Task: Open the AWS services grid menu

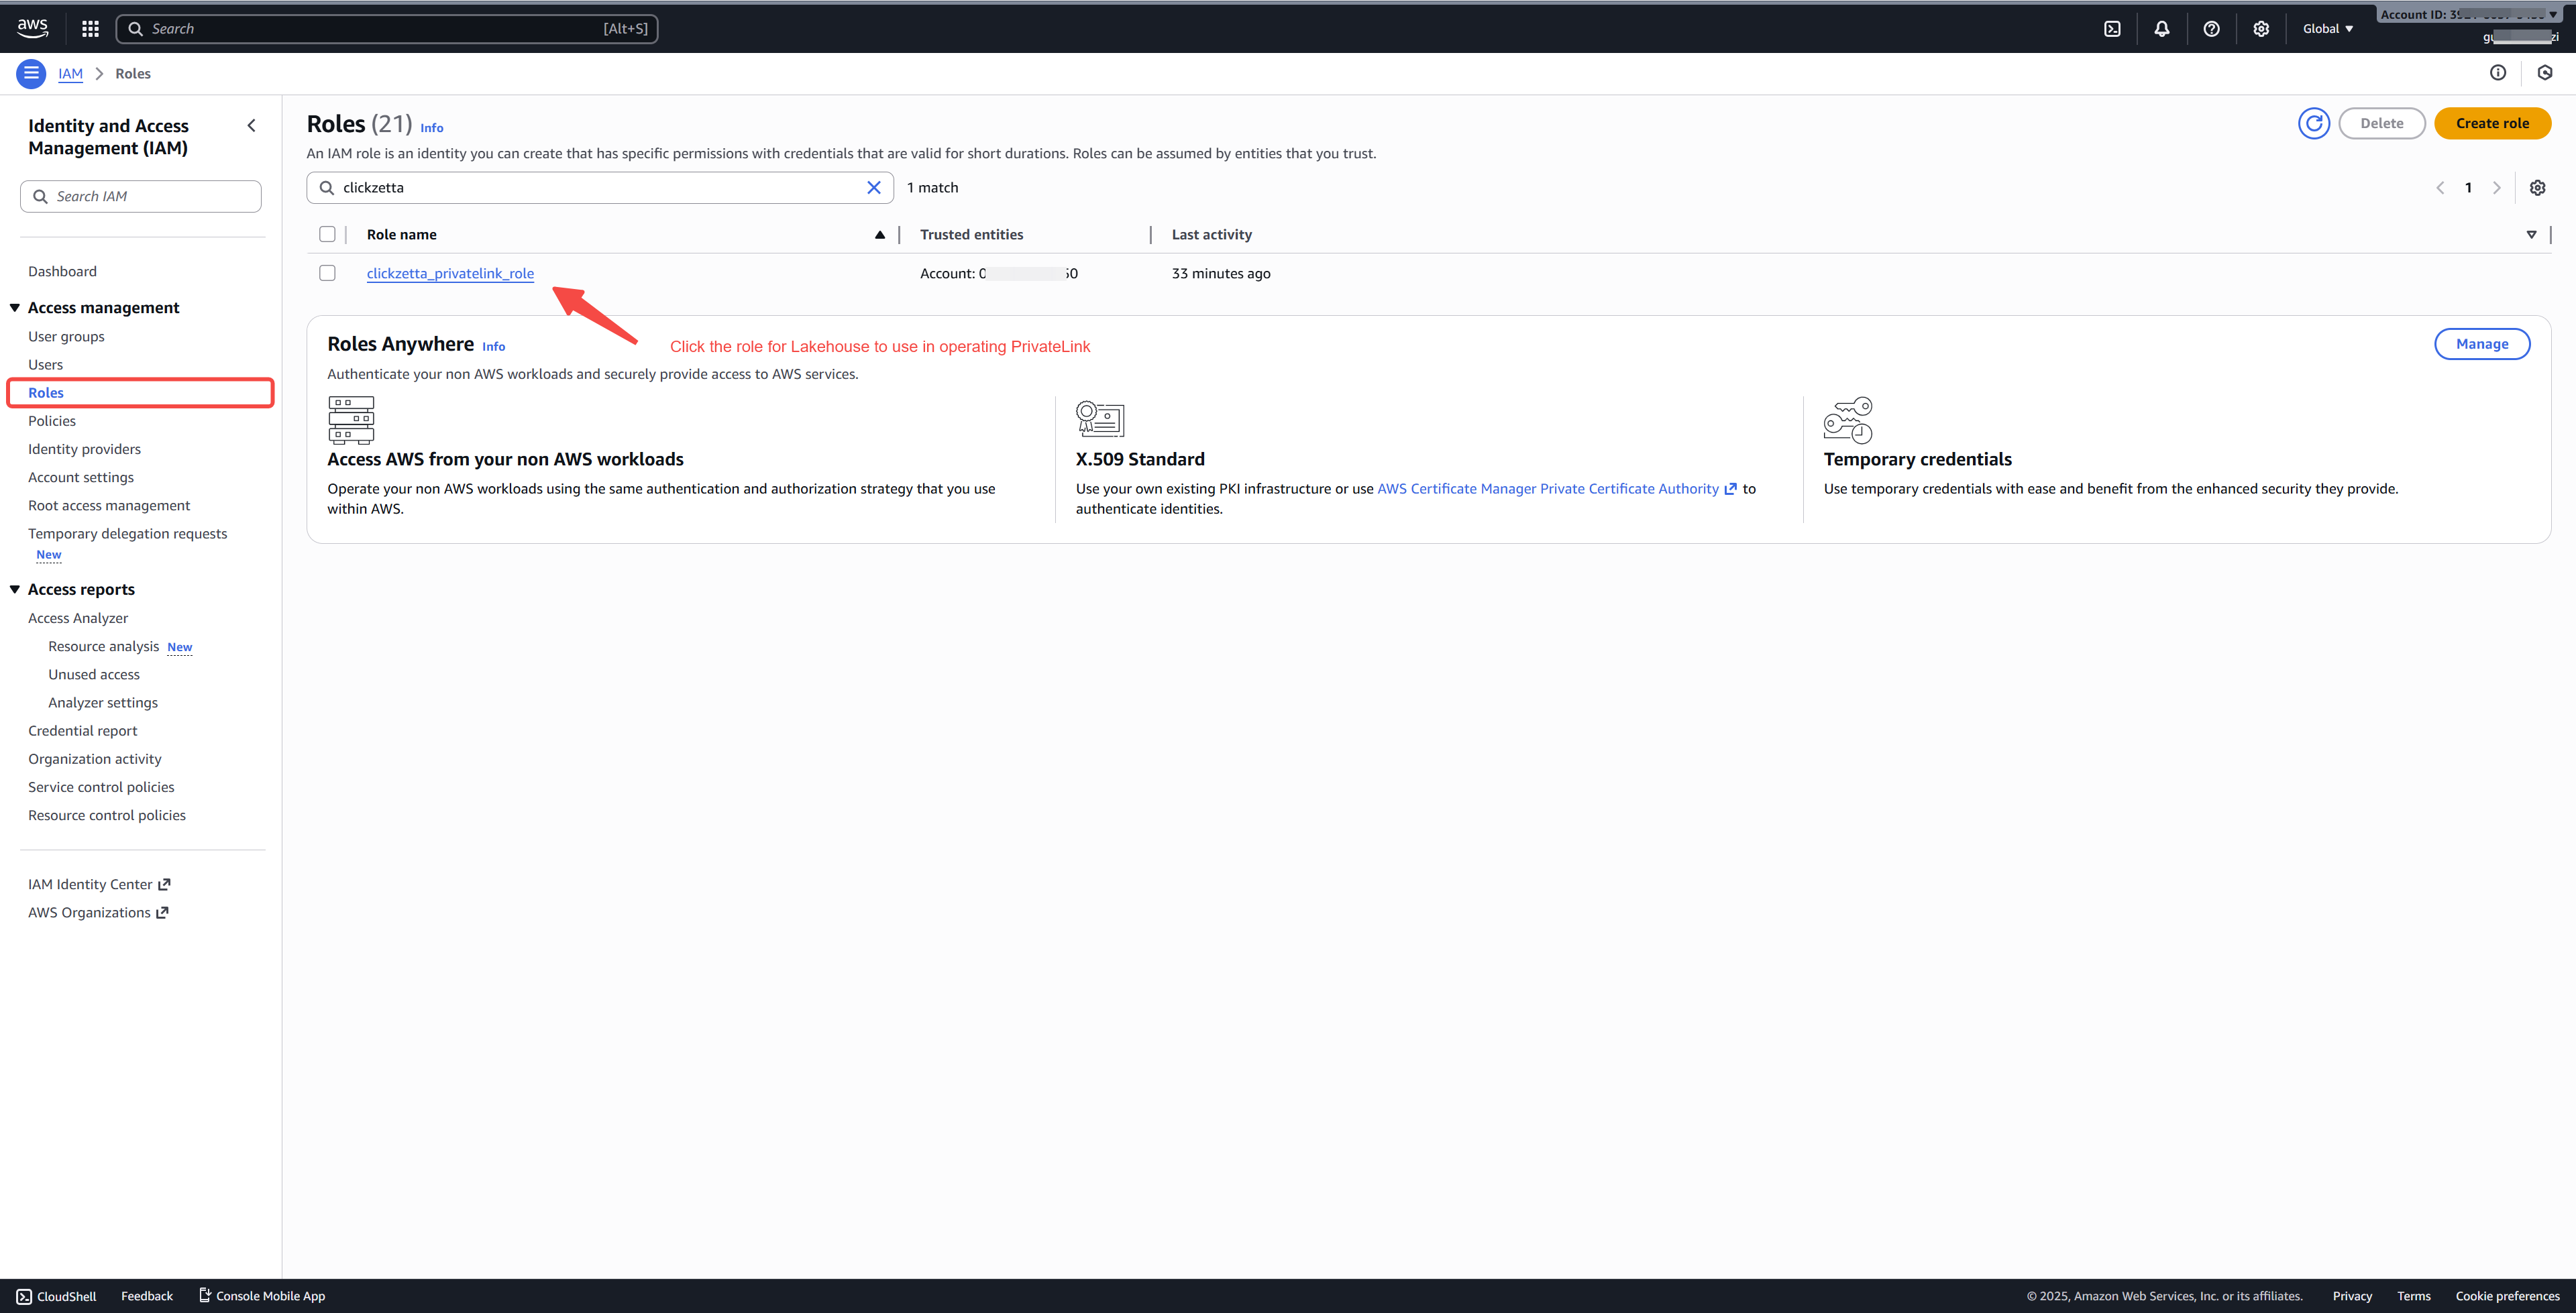Action: coord(90,29)
